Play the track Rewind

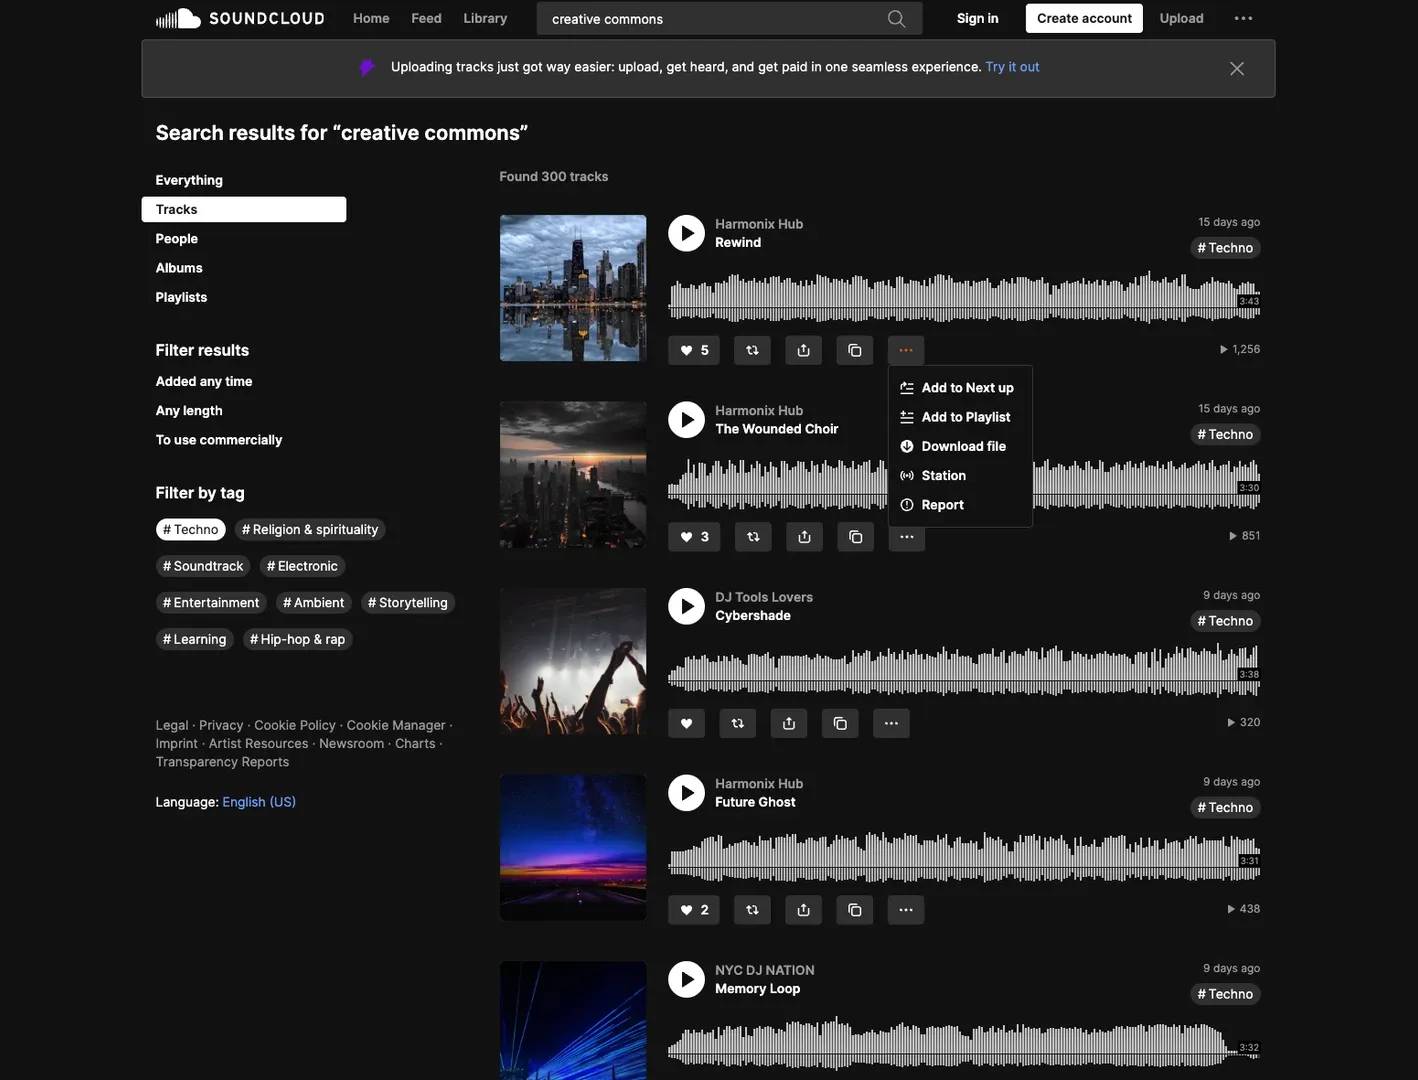tap(686, 233)
